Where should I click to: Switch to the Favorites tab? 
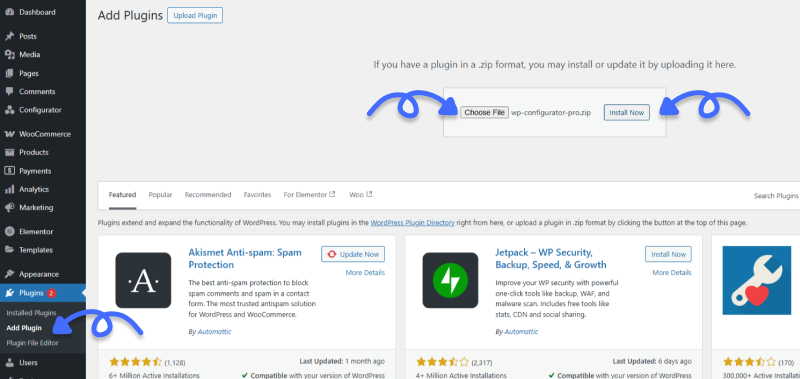(x=258, y=195)
